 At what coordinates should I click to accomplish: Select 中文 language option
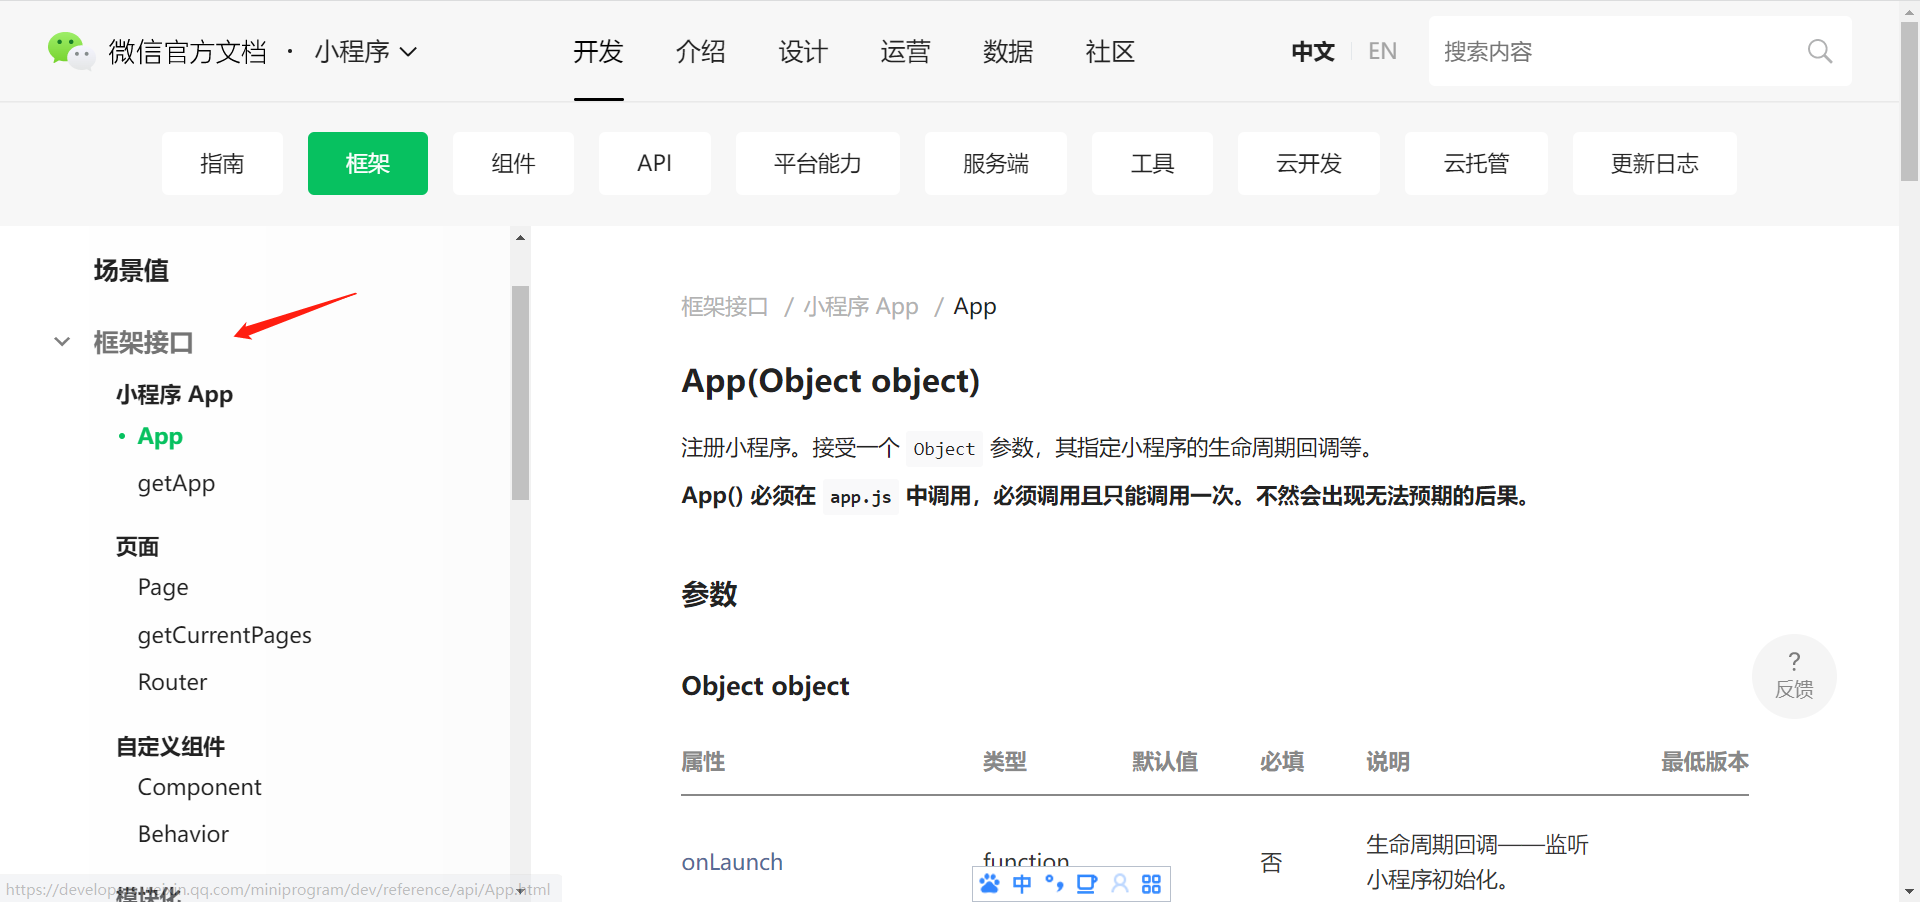pos(1312,51)
